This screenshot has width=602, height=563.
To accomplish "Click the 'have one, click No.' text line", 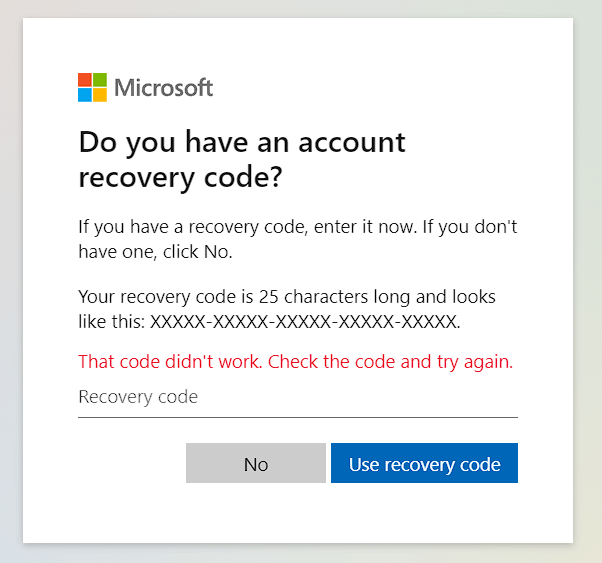I will [155, 251].
